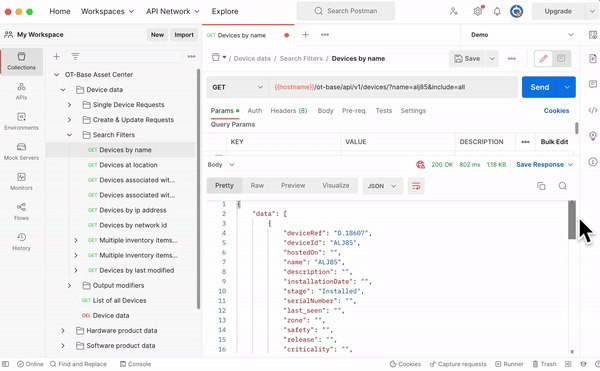
Task: Click the invite collaborators icon
Action: tap(454, 11)
